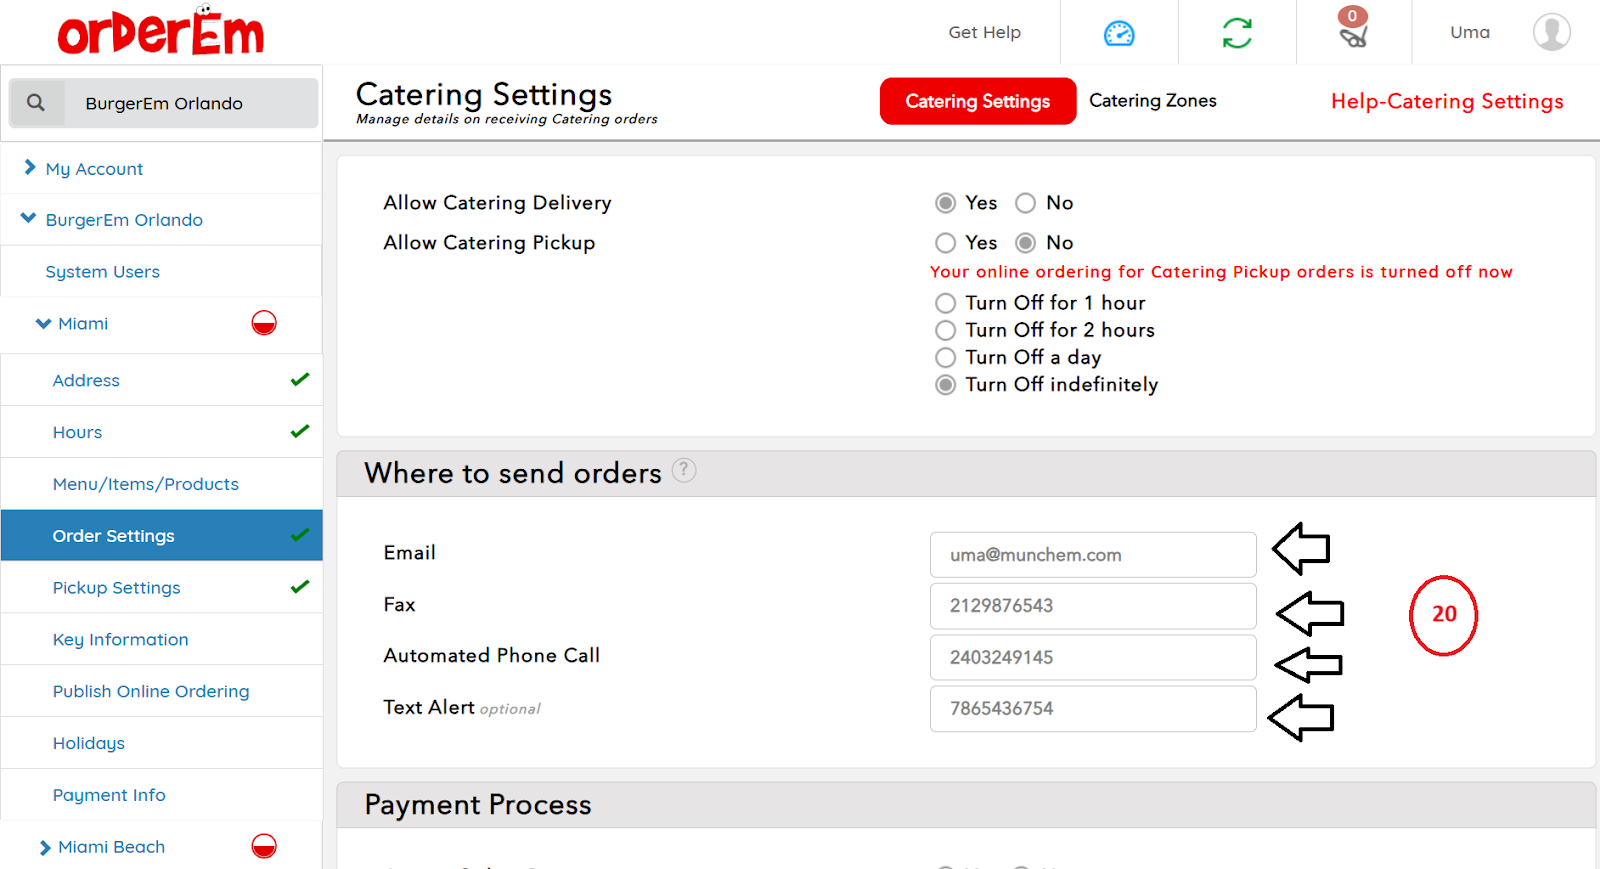Click the question mark help icon beside Where to send orders
1600x869 pixels.
[x=684, y=470]
